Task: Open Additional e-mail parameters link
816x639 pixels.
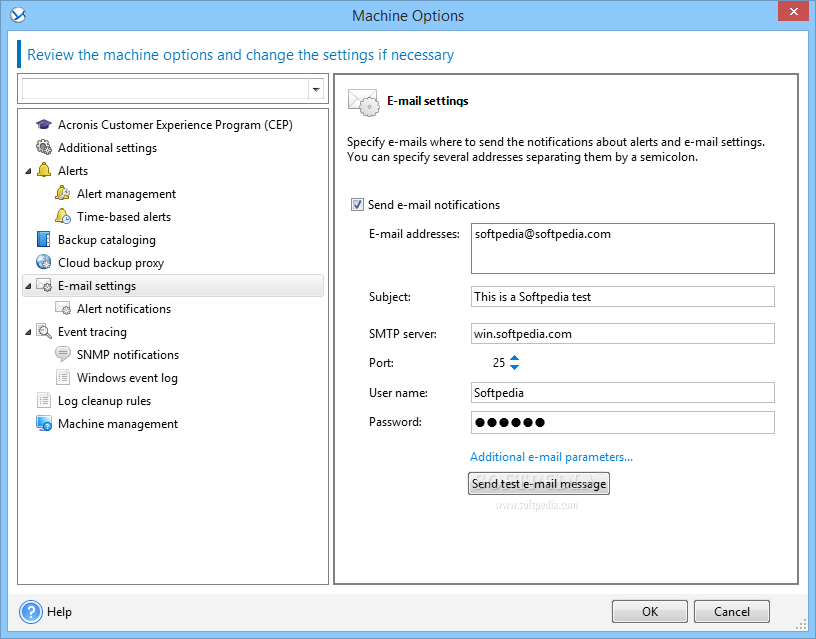Action: tap(551, 457)
